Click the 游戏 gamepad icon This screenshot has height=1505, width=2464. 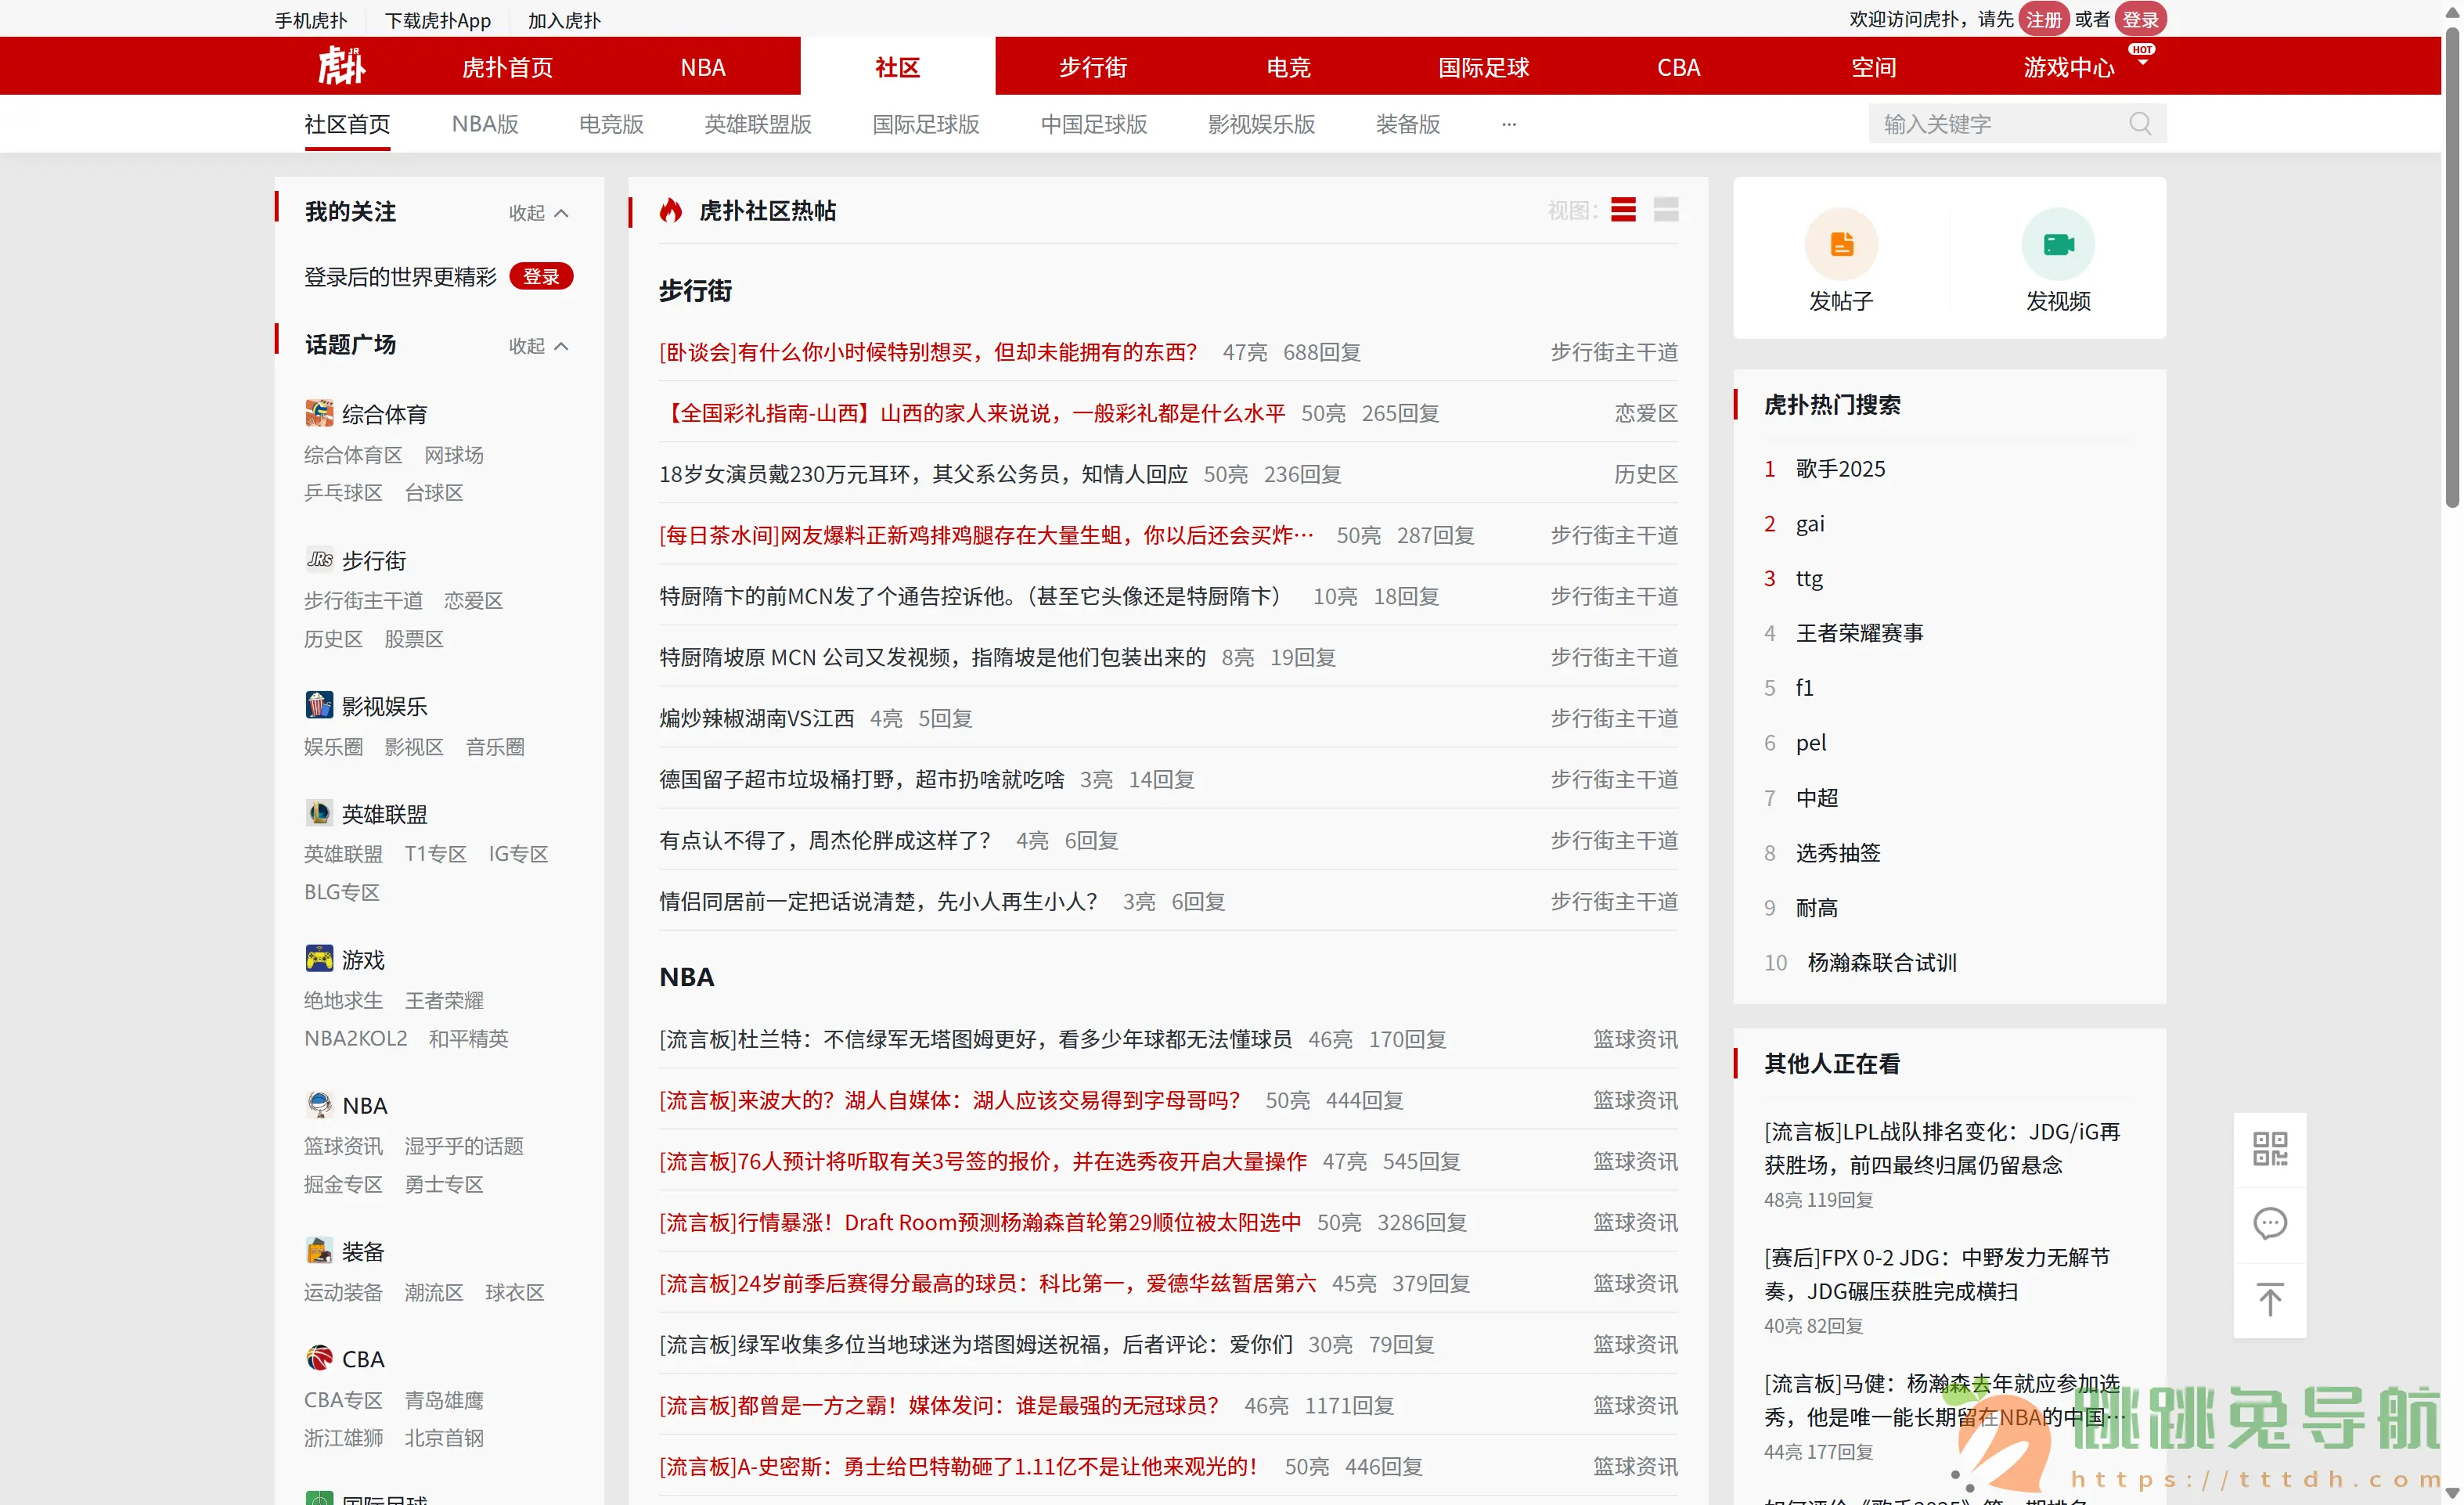tap(319, 959)
